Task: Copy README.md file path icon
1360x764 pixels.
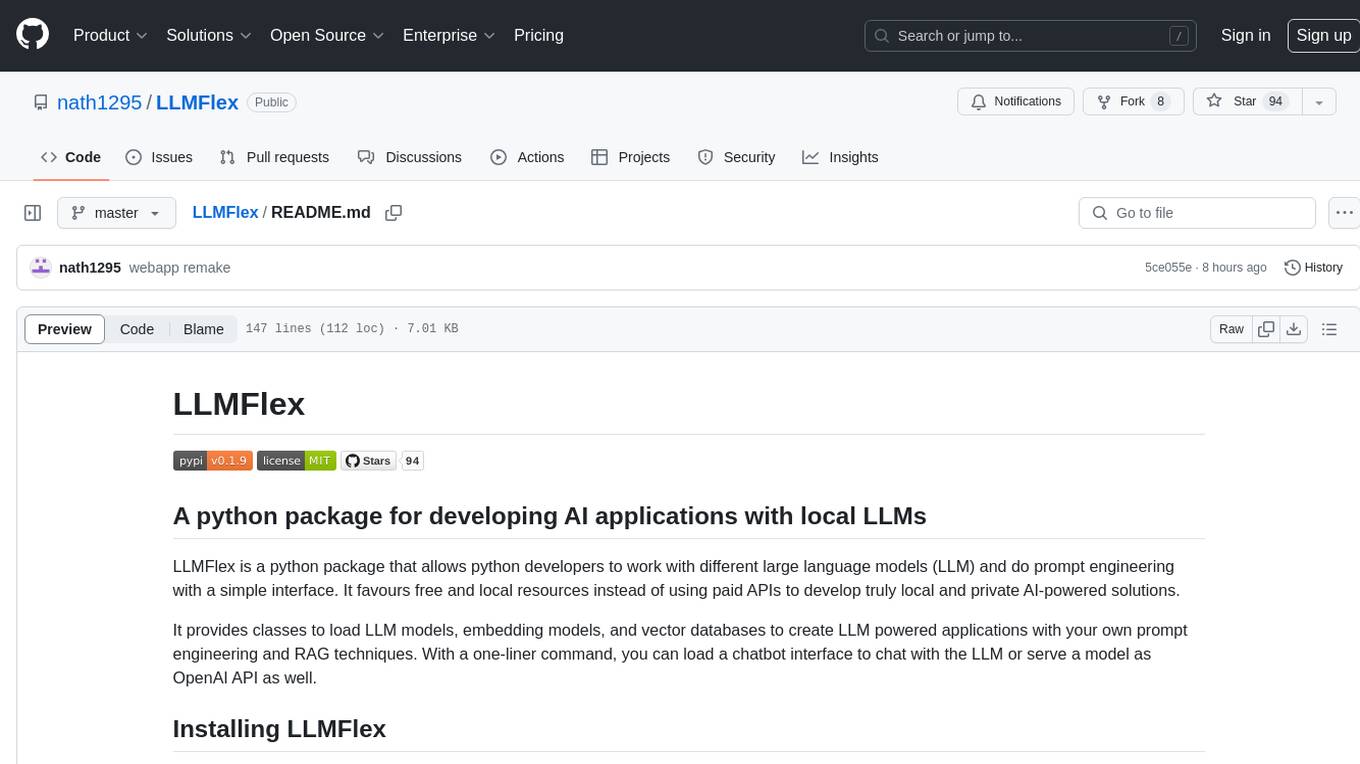Action: pyautogui.click(x=394, y=213)
